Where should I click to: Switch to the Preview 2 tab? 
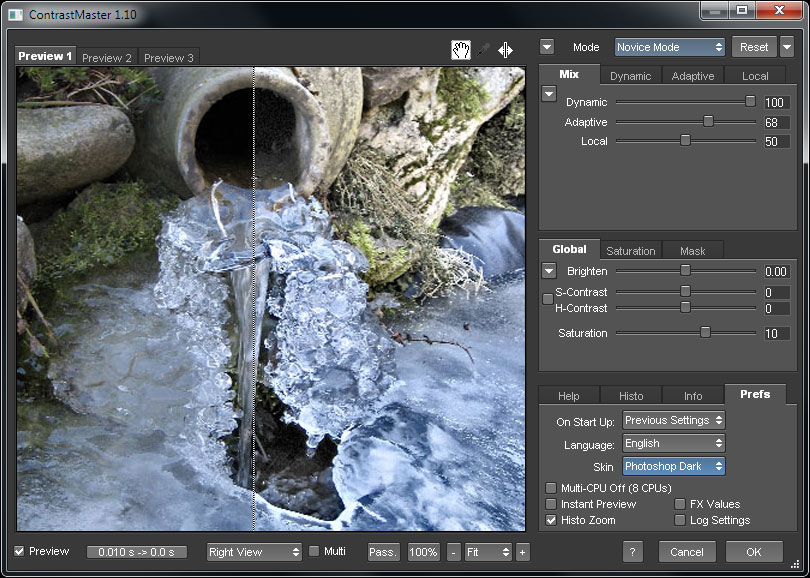(107, 58)
